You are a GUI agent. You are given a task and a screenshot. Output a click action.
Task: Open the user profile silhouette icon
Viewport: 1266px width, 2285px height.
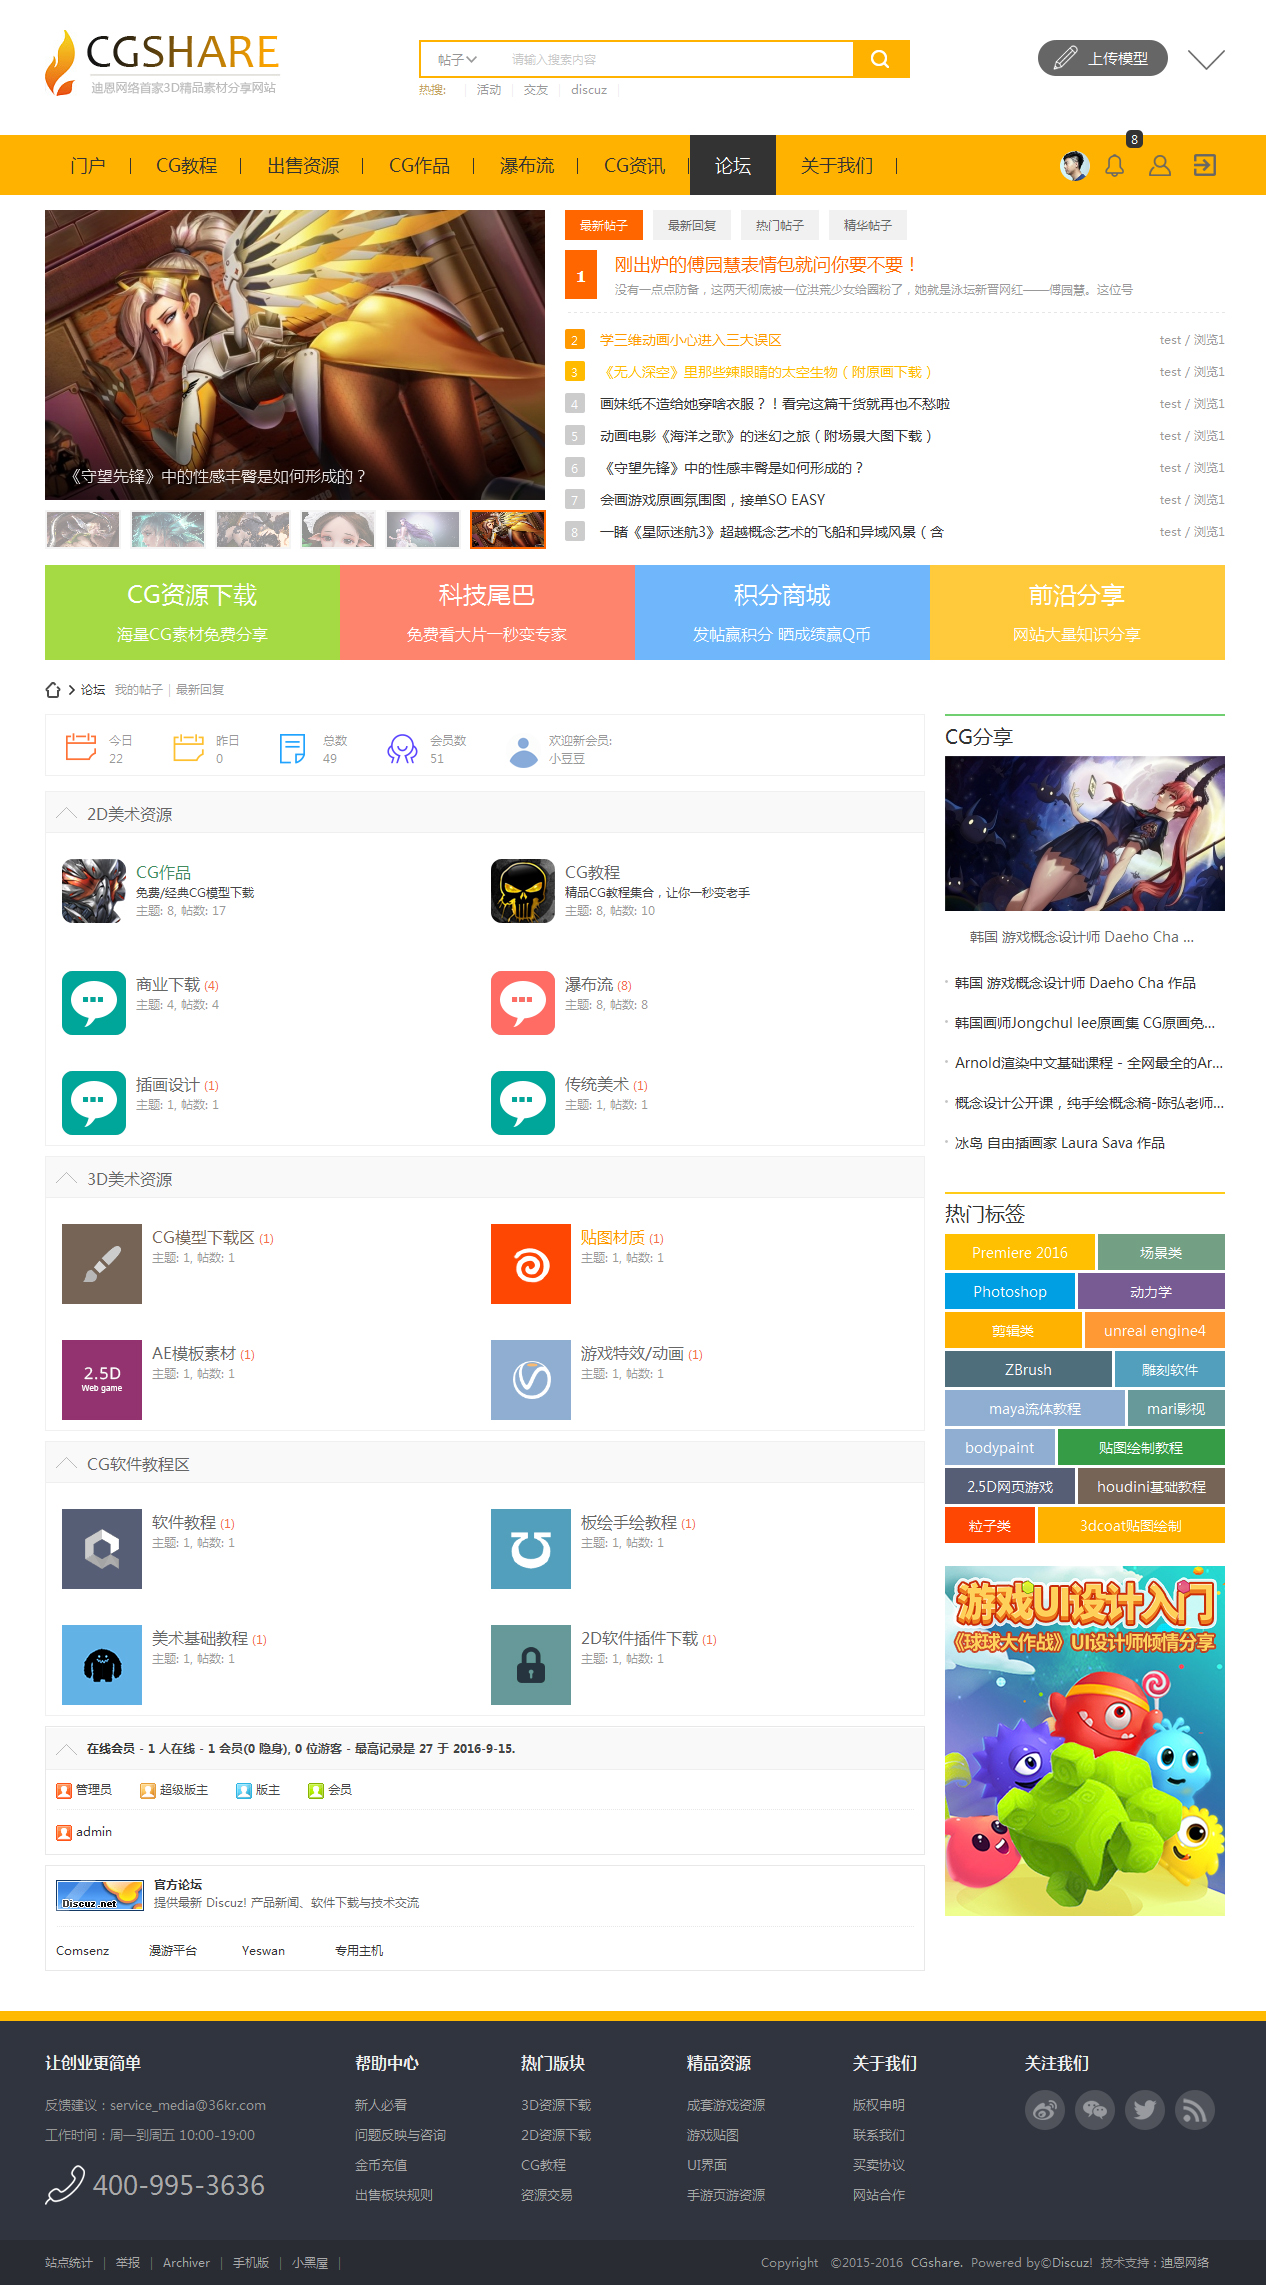1159,165
